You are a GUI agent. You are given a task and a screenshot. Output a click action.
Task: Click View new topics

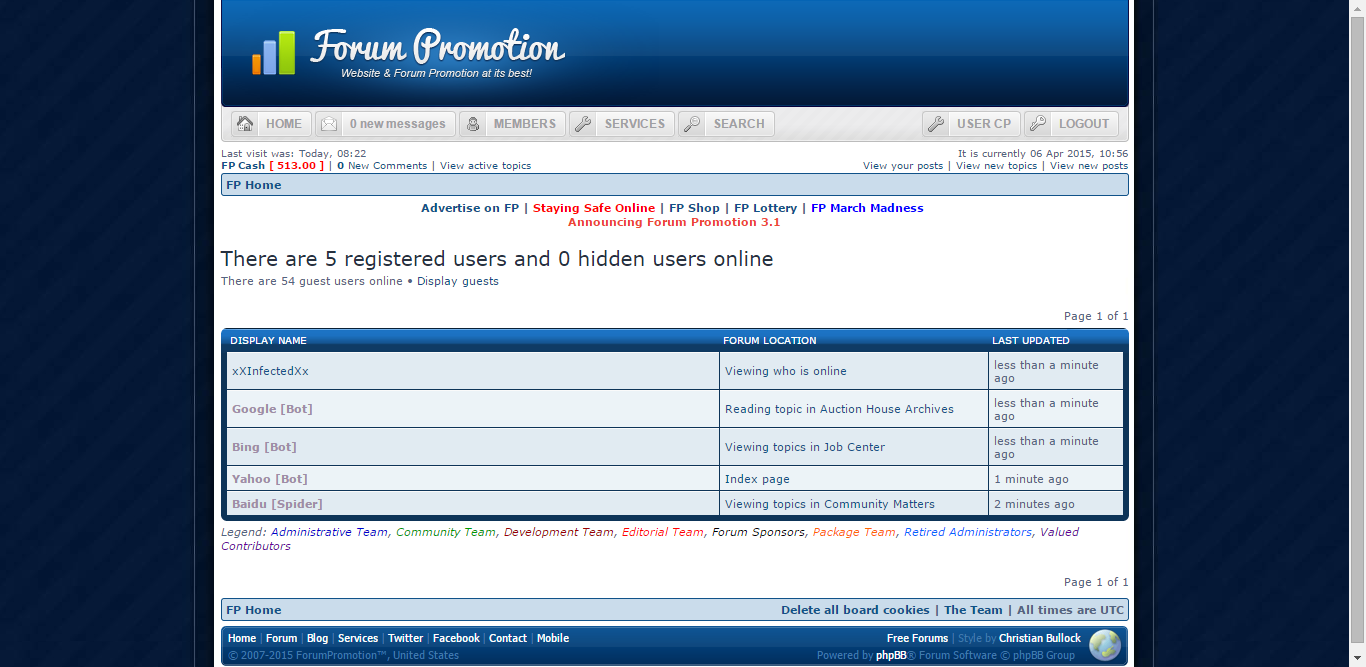coord(996,166)
